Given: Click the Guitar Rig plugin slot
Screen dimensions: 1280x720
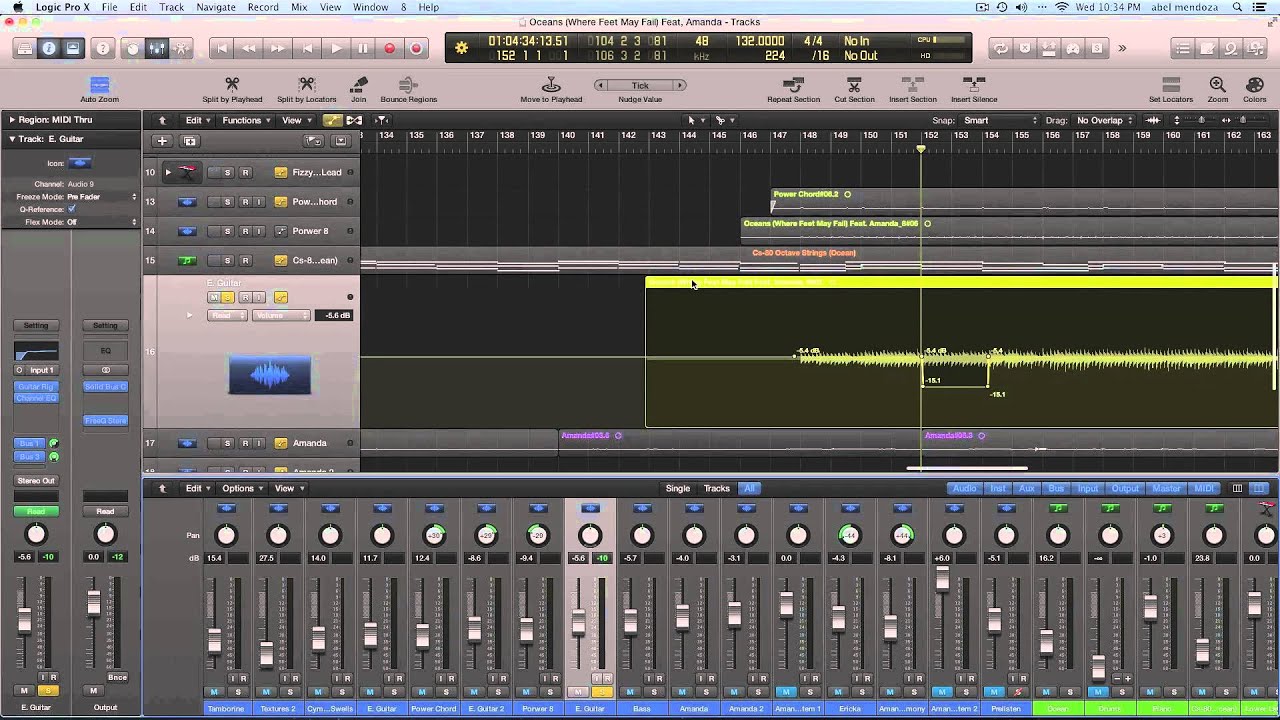Looking at the screenshot, I should (36, 386).
